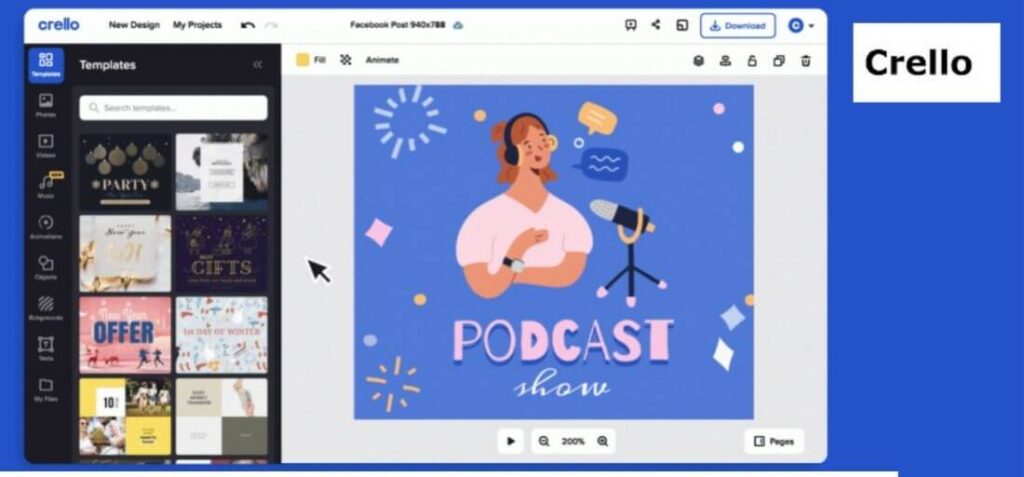Delete element with the trash icon
The width and height of the screenshot is (1024, 477).
tap(805, 61)
